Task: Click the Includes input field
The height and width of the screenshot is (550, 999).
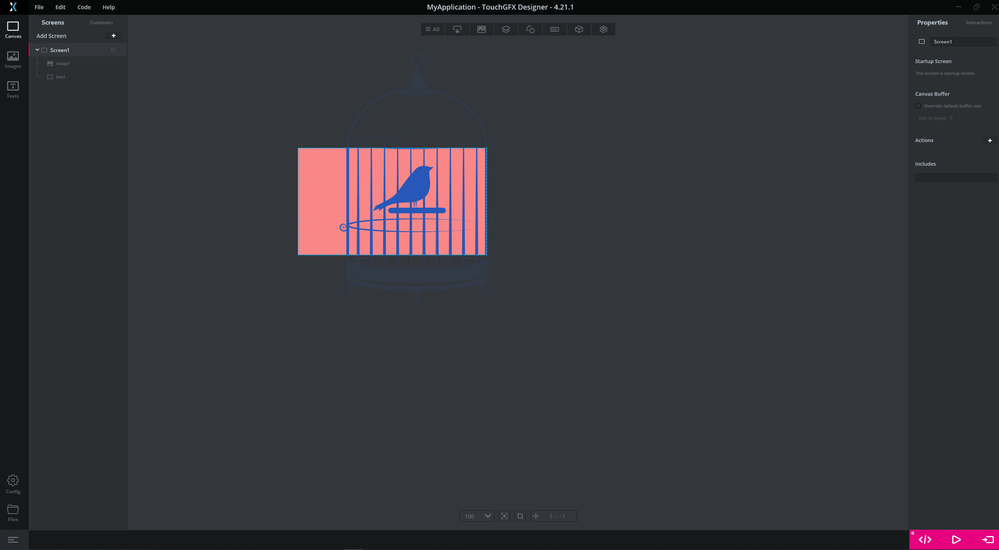Action: pos(956,178)
